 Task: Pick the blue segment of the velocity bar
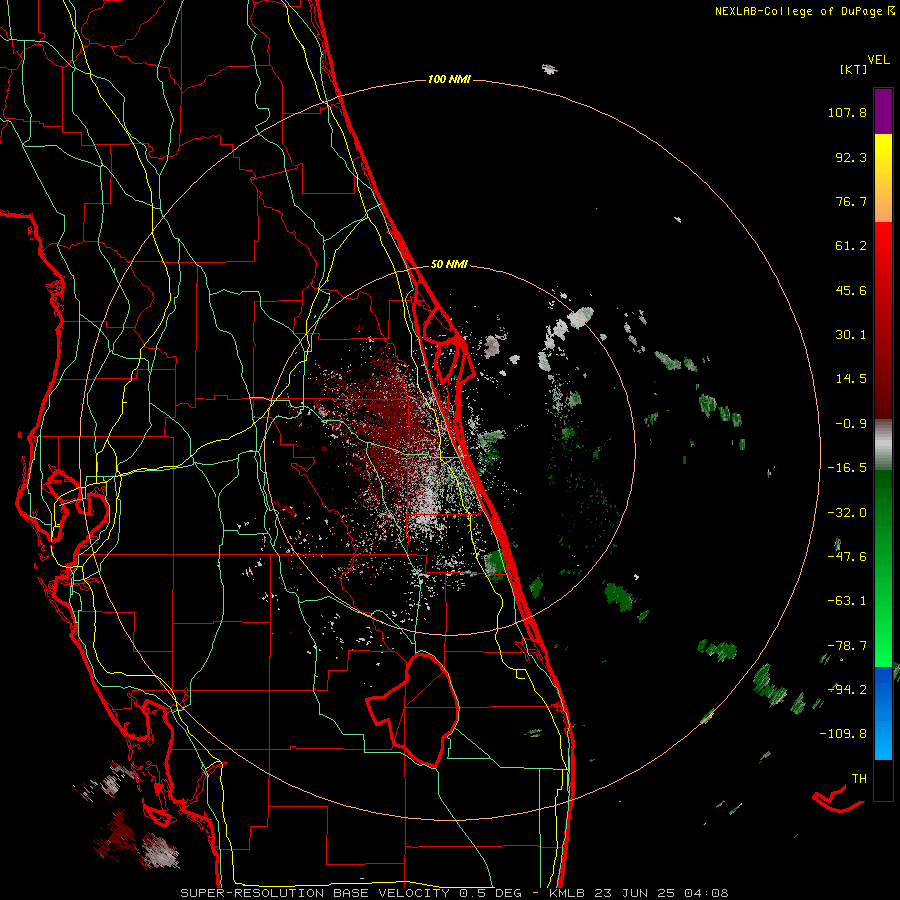click(x=883, y=713)
